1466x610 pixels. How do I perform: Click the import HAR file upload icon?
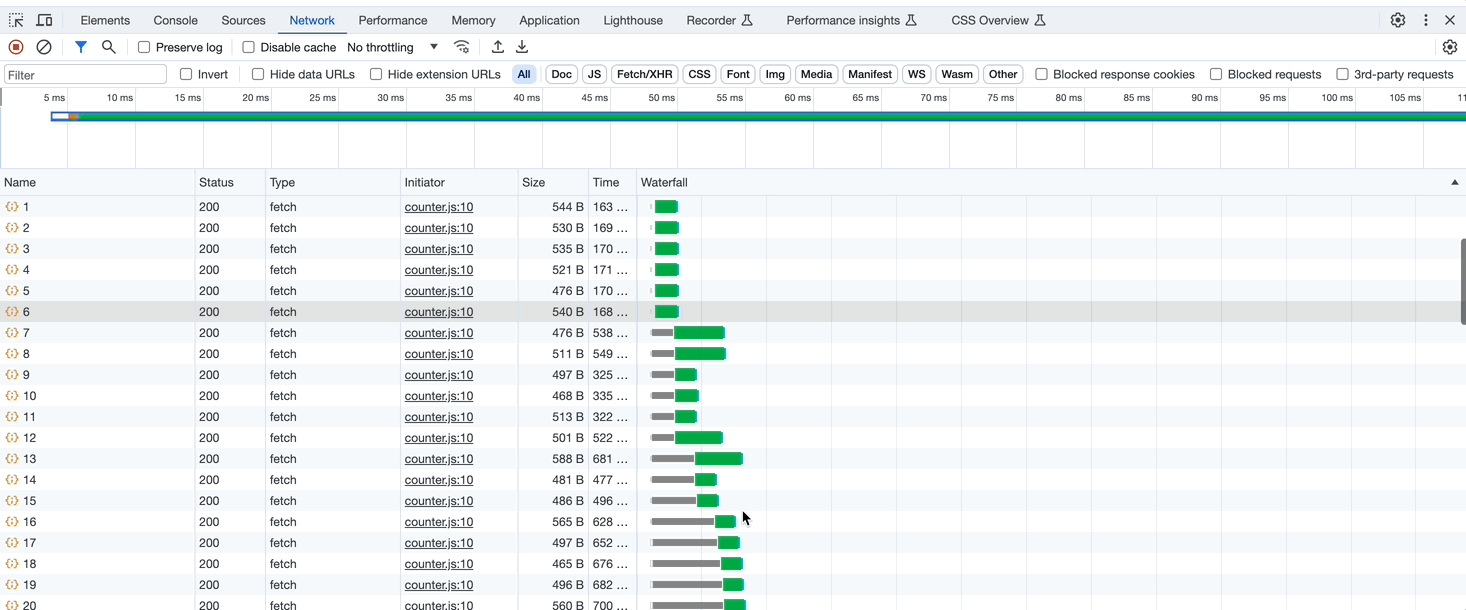tap(498, 47)
